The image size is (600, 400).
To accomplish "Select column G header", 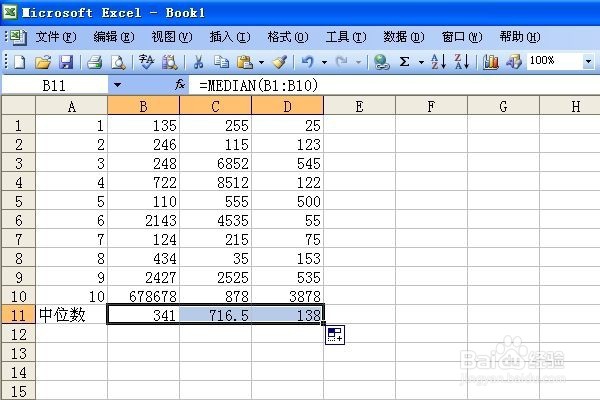I will click(503, 106).
